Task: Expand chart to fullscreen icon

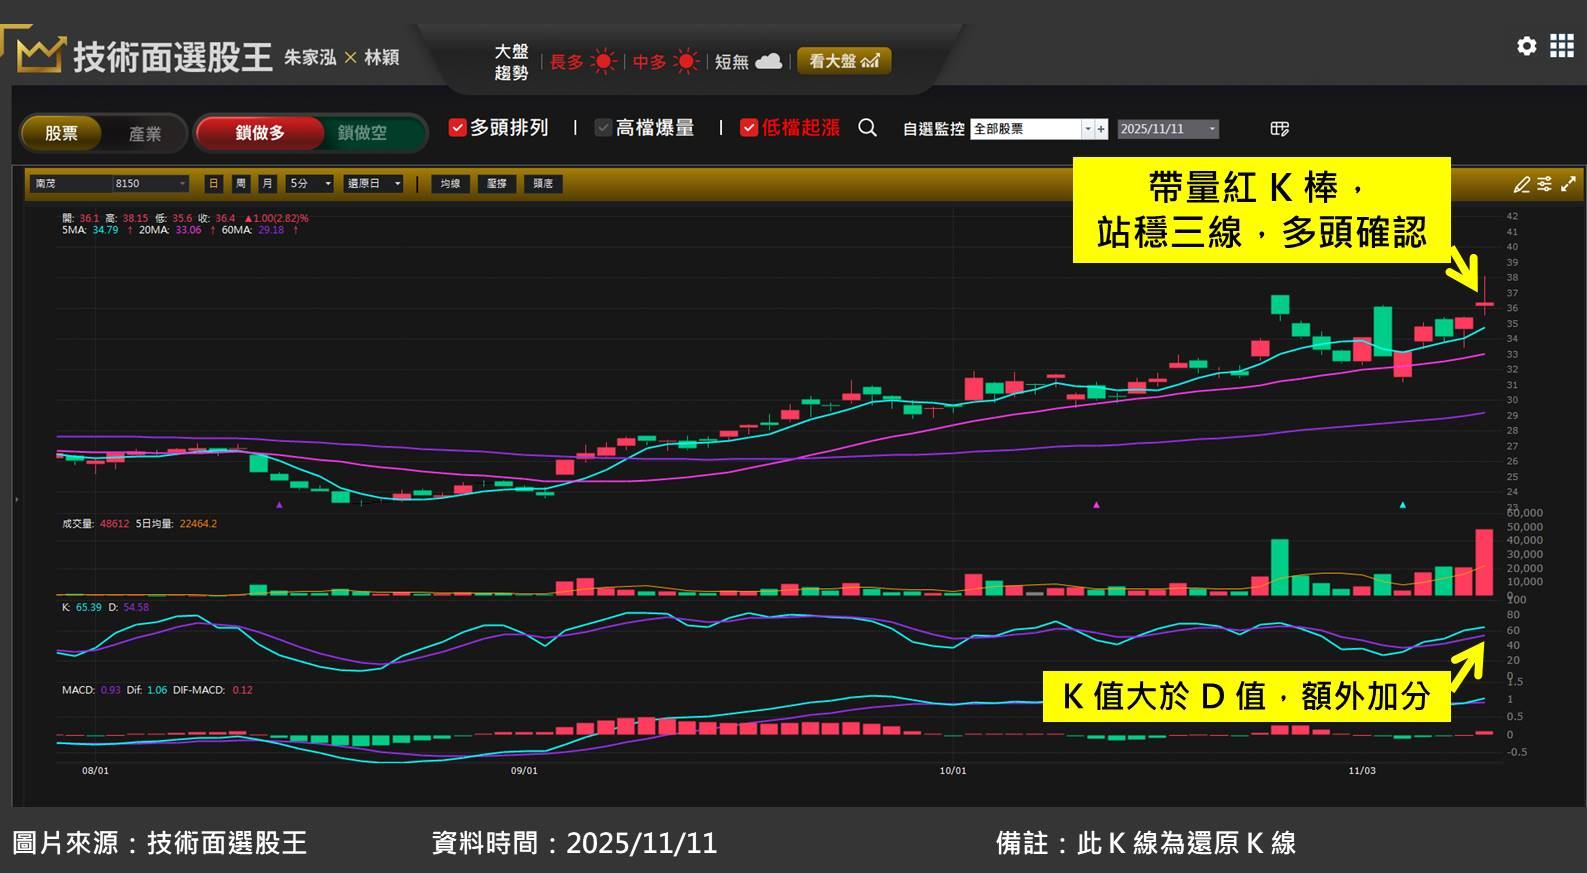Action: point(1568,184)
